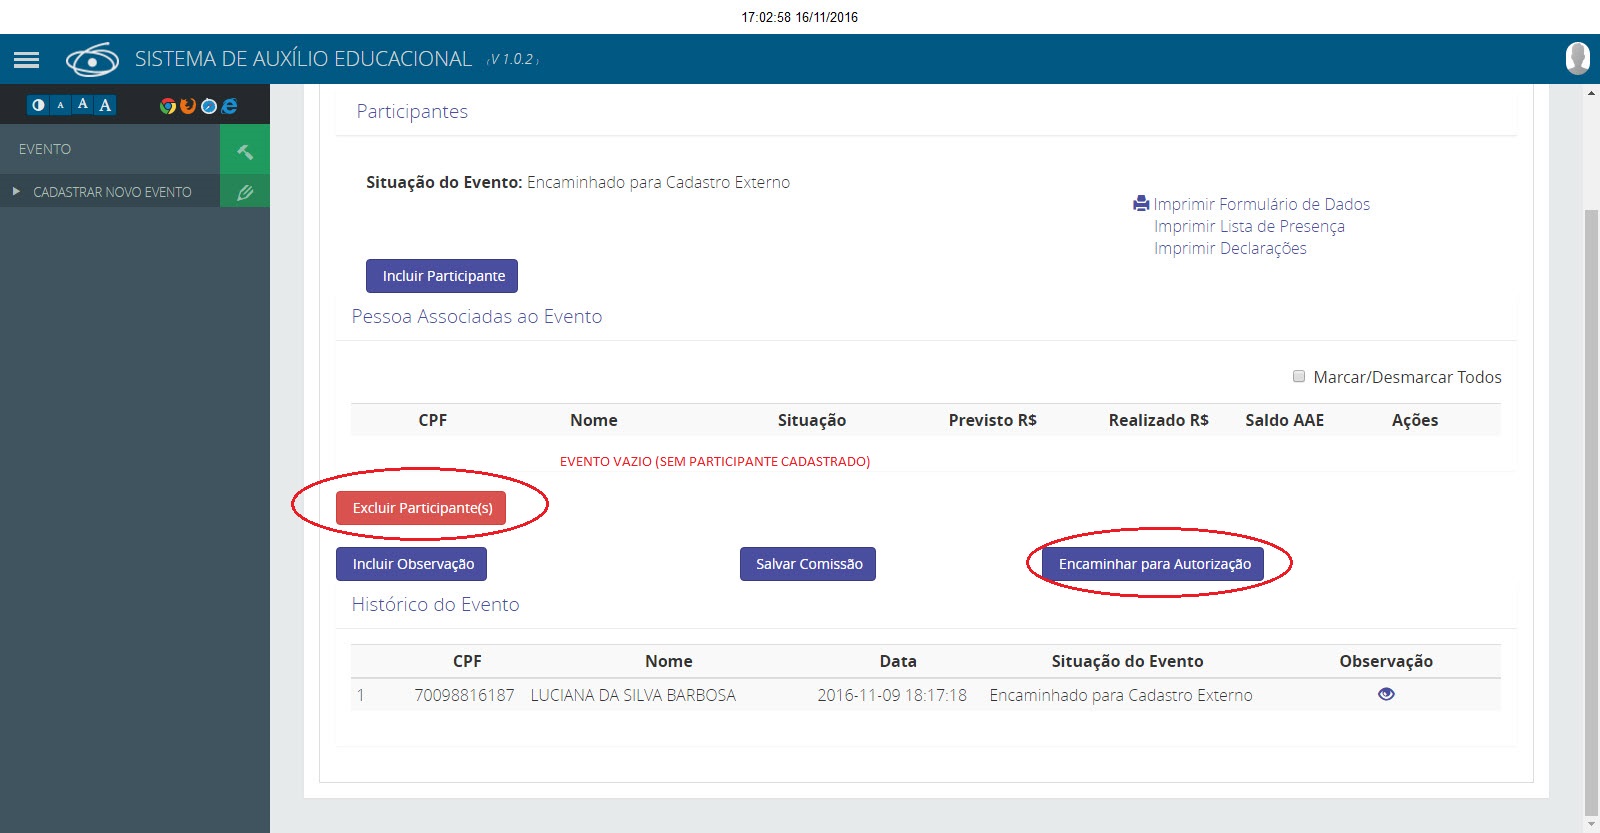The height and width of the screenshot is (833, 1600).
Task: Click the Safari browser icon
Action: pyautogui.click(x=209, y=106)
